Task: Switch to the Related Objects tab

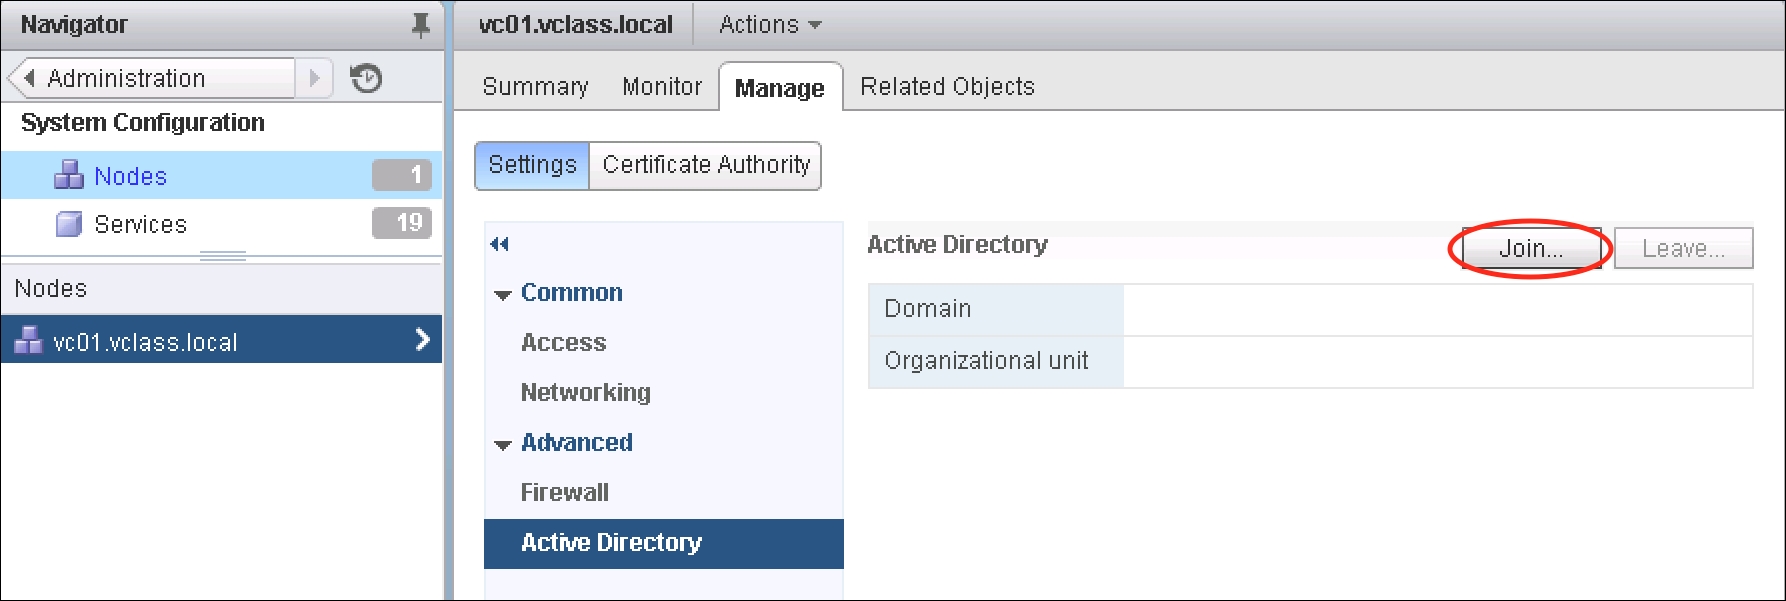Action: coord(947,87)
